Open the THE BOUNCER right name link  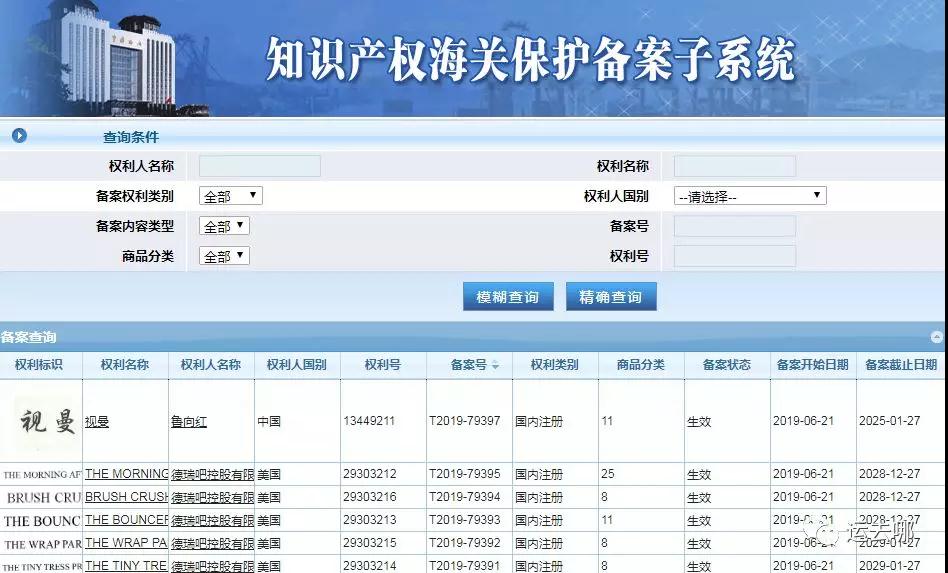[126, 520]
